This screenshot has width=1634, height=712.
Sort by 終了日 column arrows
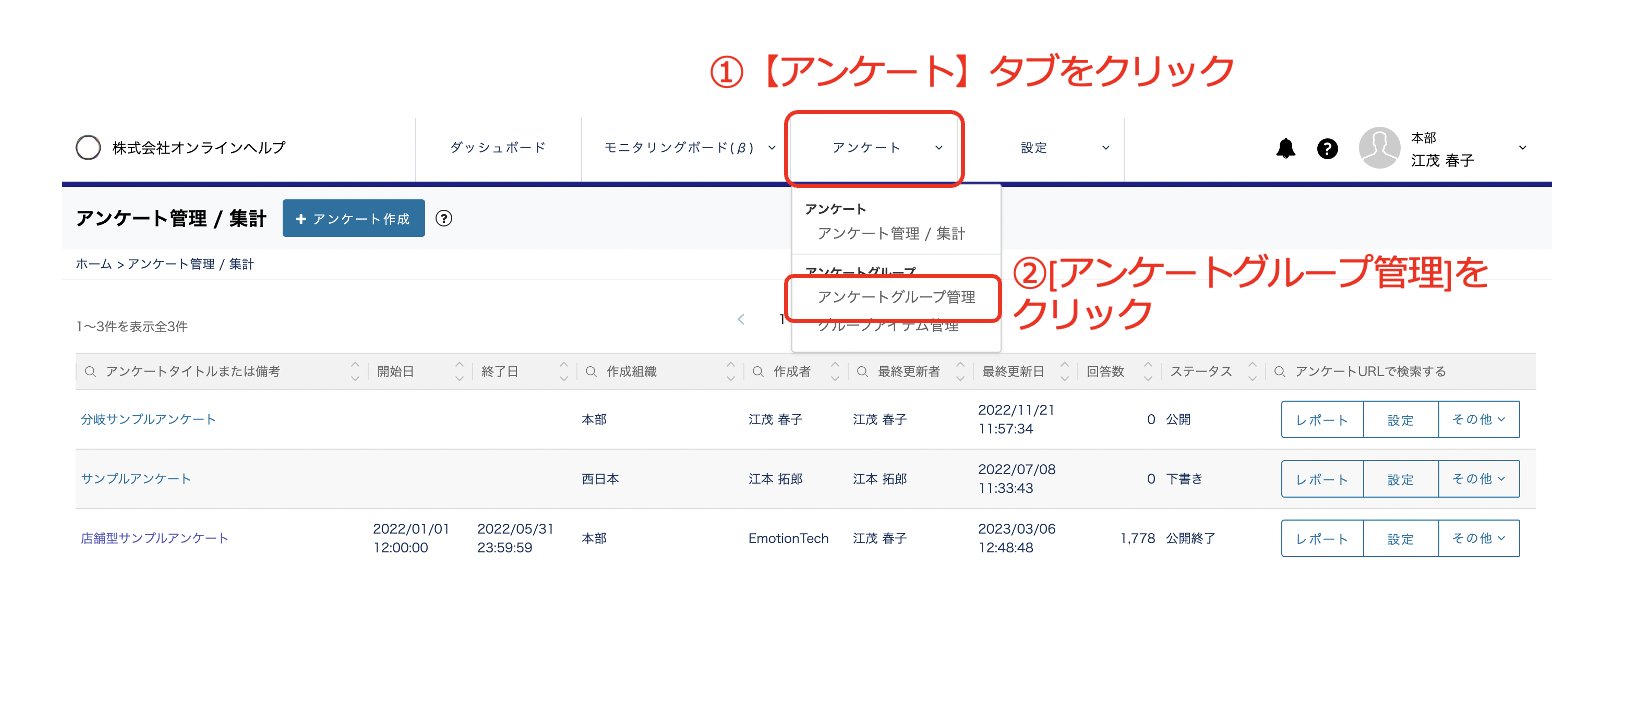(x=564, y=372)
